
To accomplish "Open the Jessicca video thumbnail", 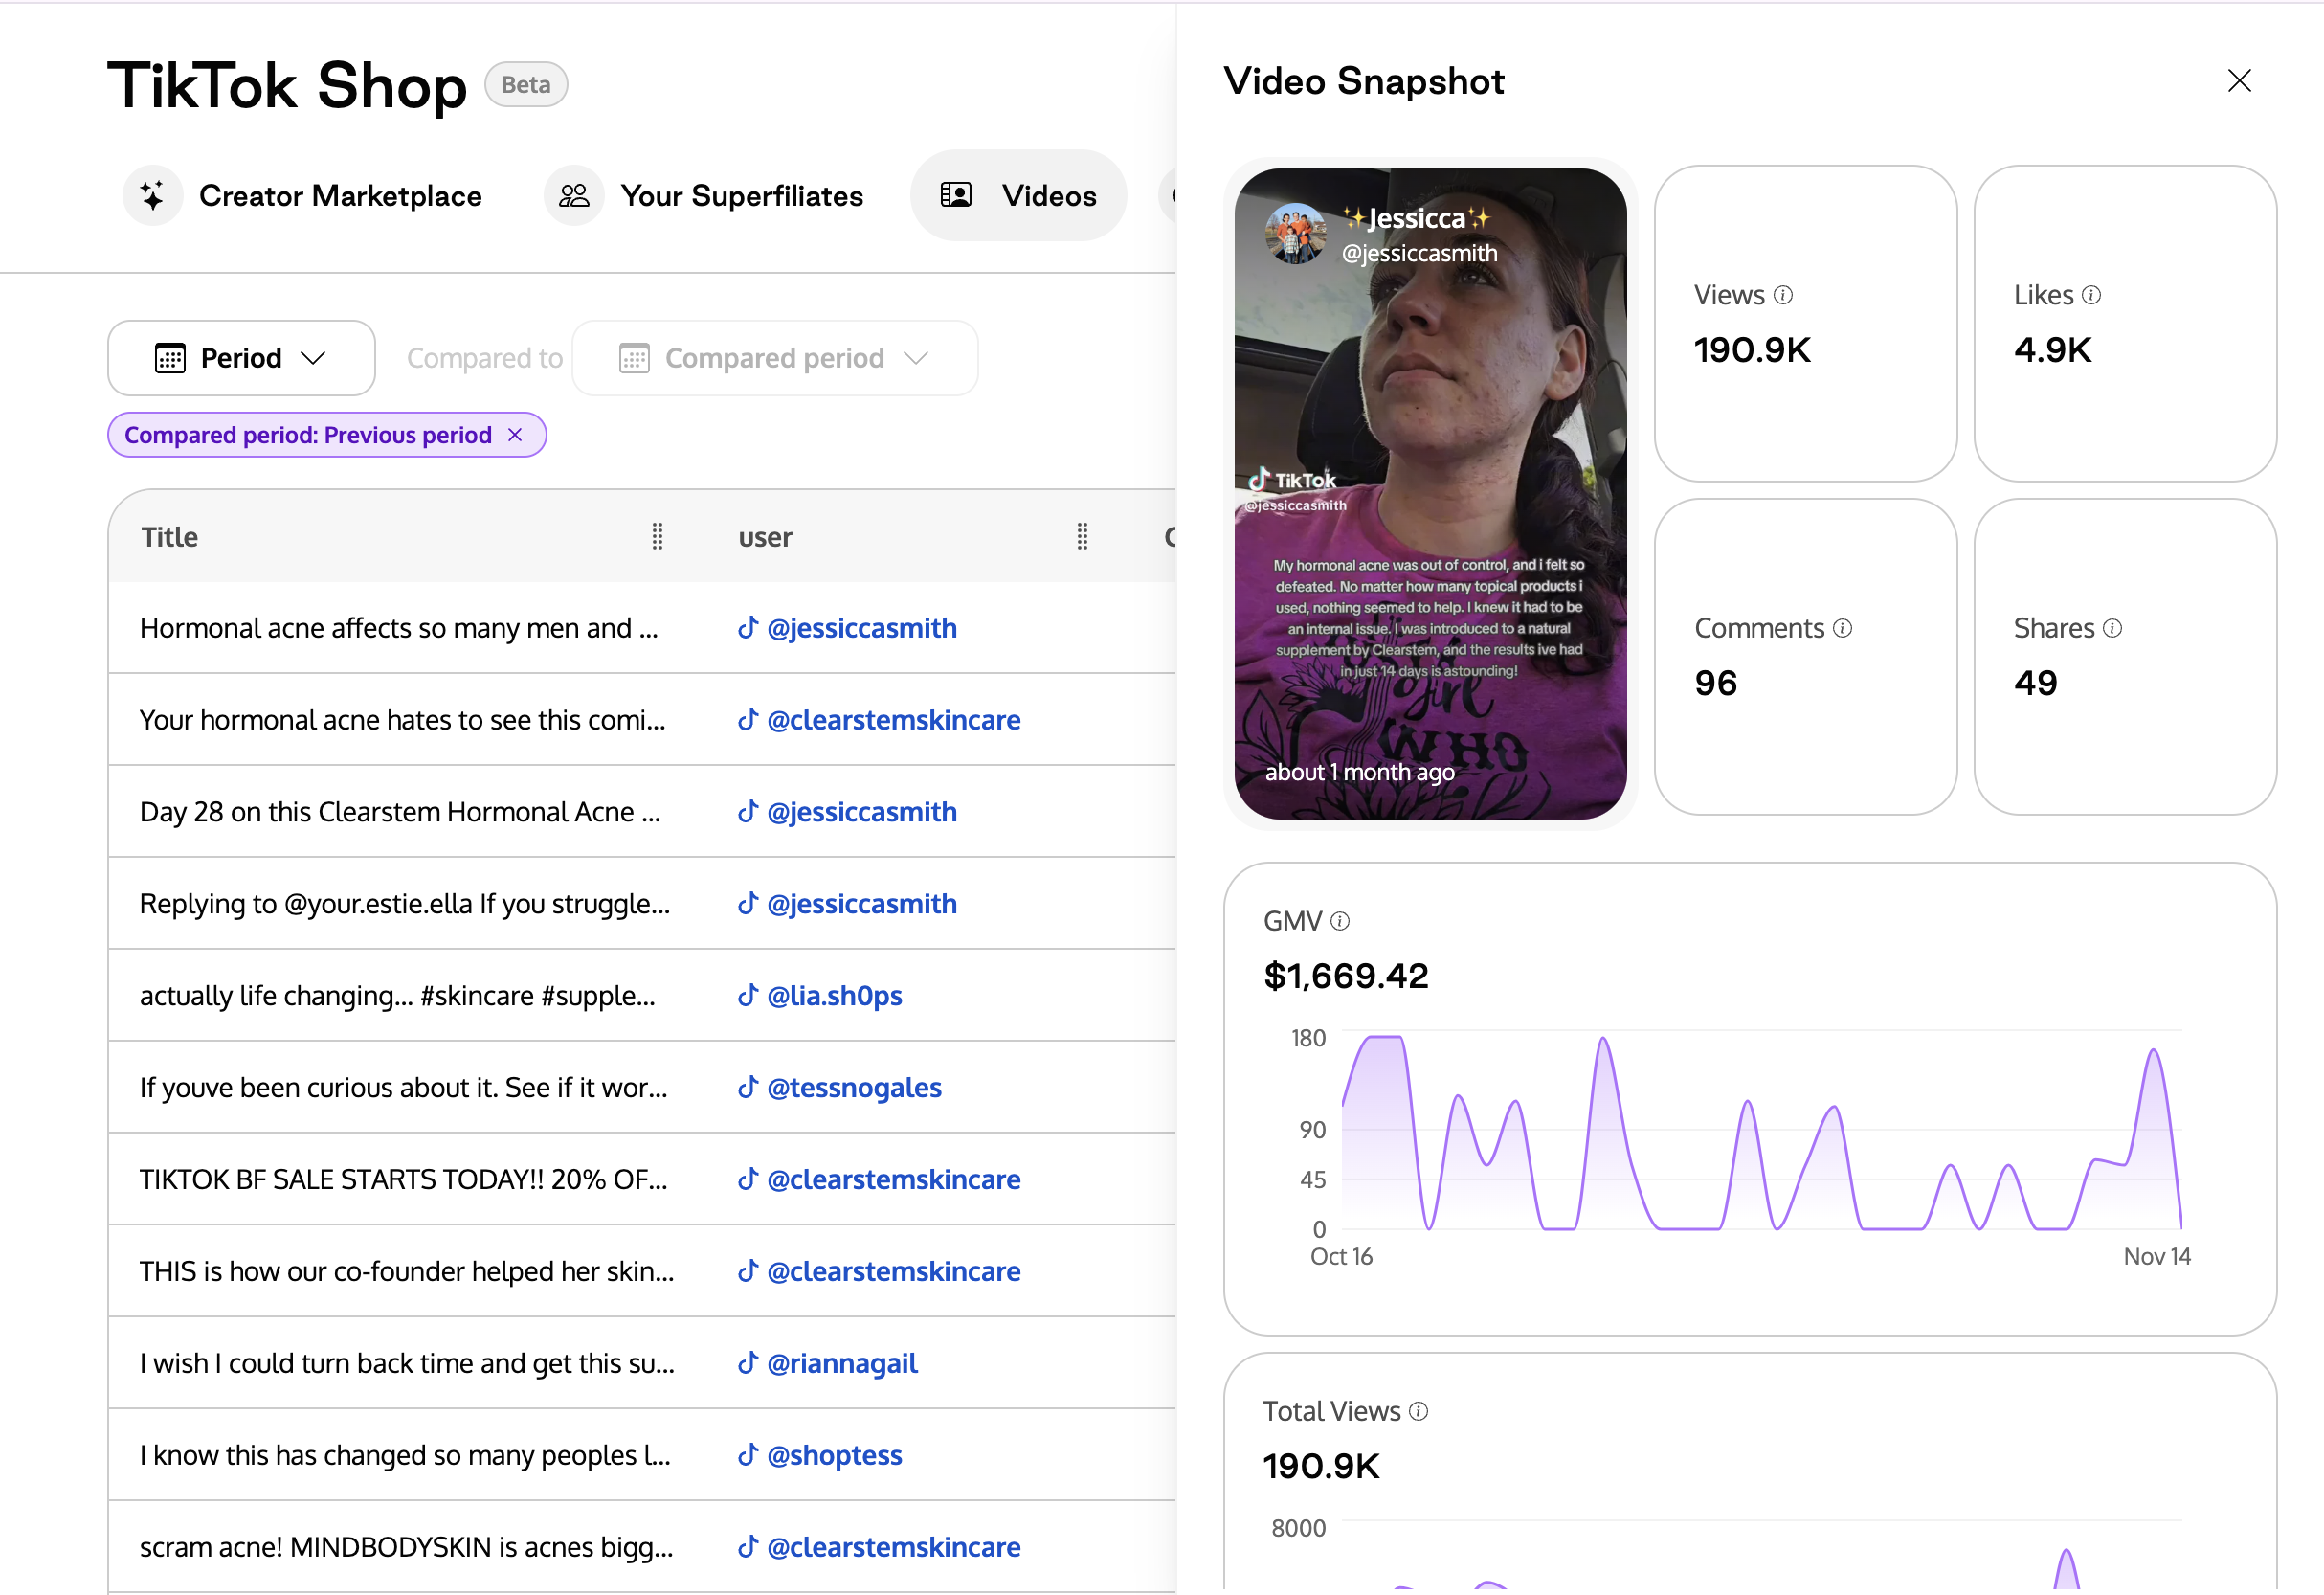I will (x=1430, y=494).
